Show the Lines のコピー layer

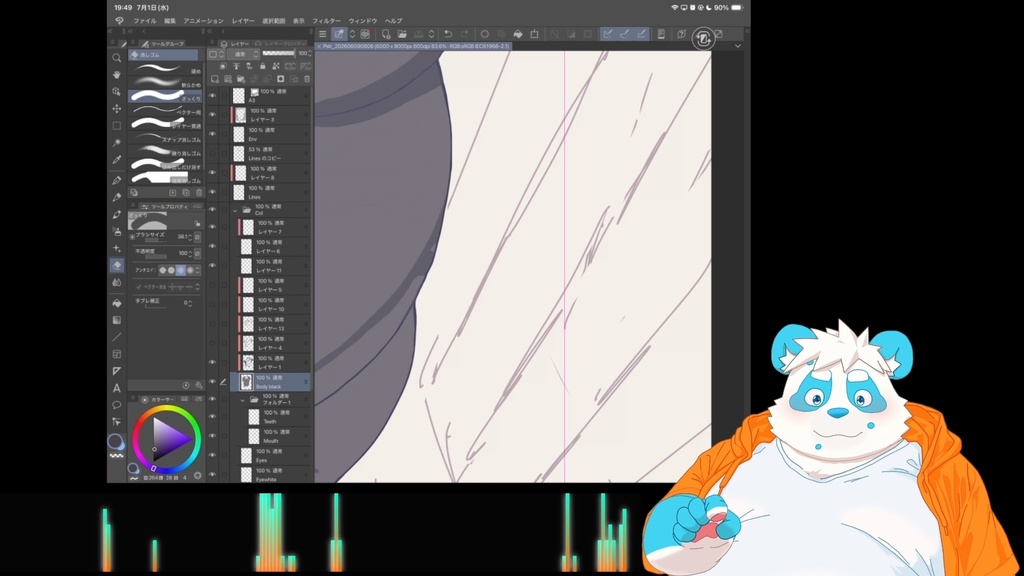tap(212, 153)
